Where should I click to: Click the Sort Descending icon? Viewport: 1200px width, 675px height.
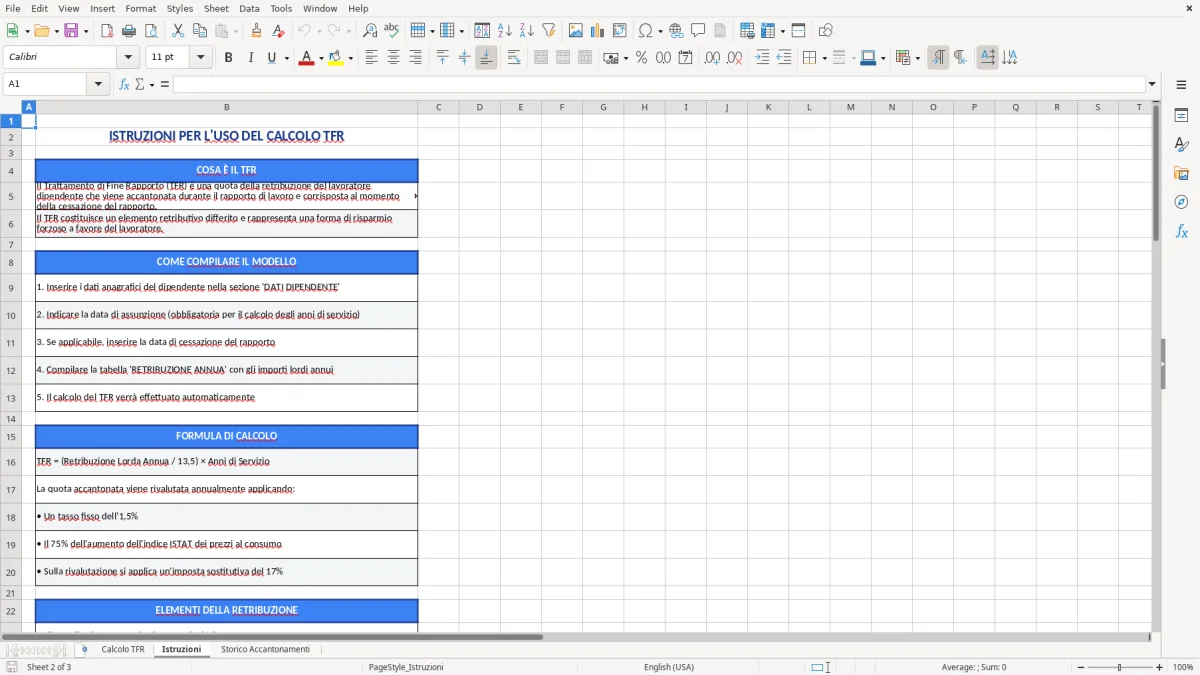(527, 31)
